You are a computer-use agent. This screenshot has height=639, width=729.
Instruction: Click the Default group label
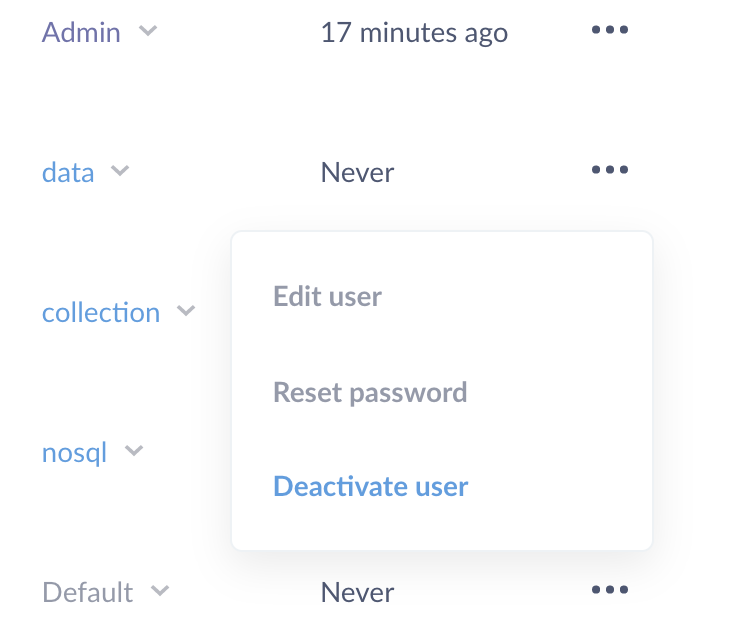click(88, 592)
